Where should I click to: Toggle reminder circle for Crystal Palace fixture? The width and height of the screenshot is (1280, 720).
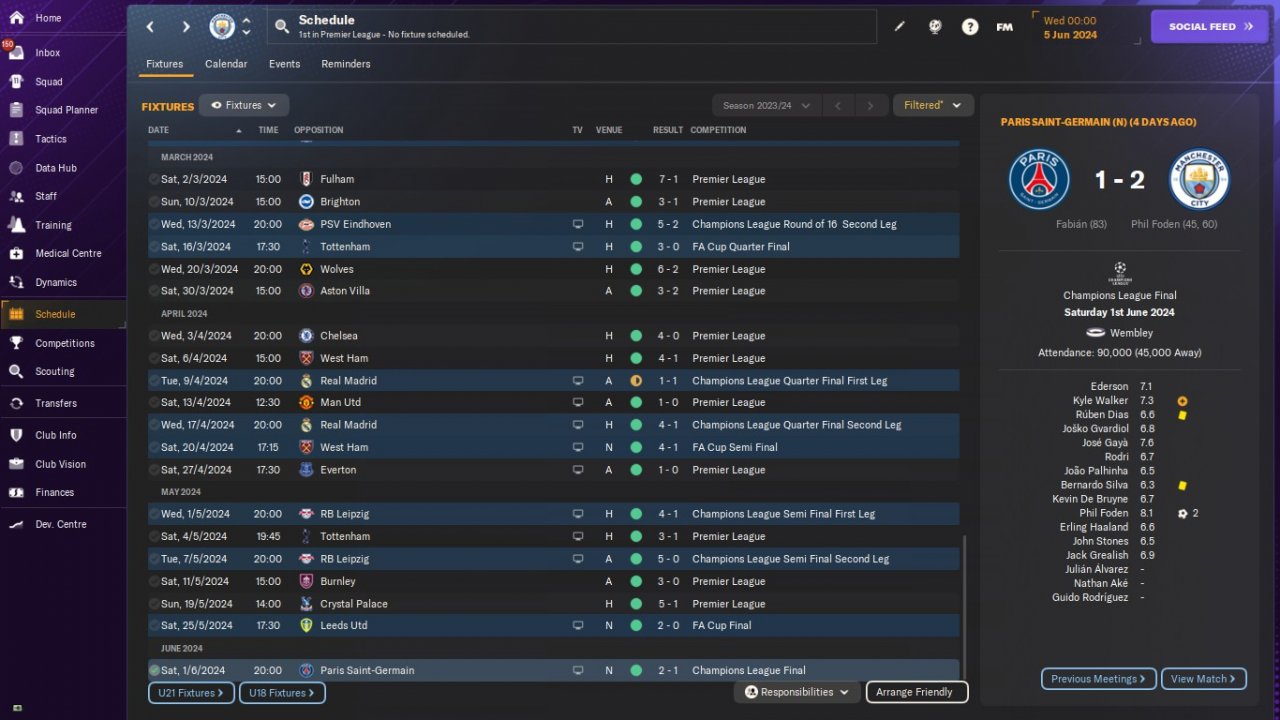[x=154, y=604]
